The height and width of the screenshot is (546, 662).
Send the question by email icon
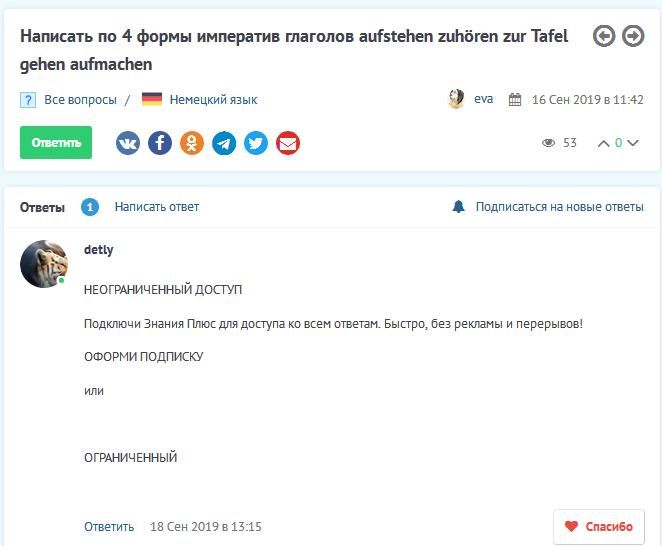[x=288, y=143]
